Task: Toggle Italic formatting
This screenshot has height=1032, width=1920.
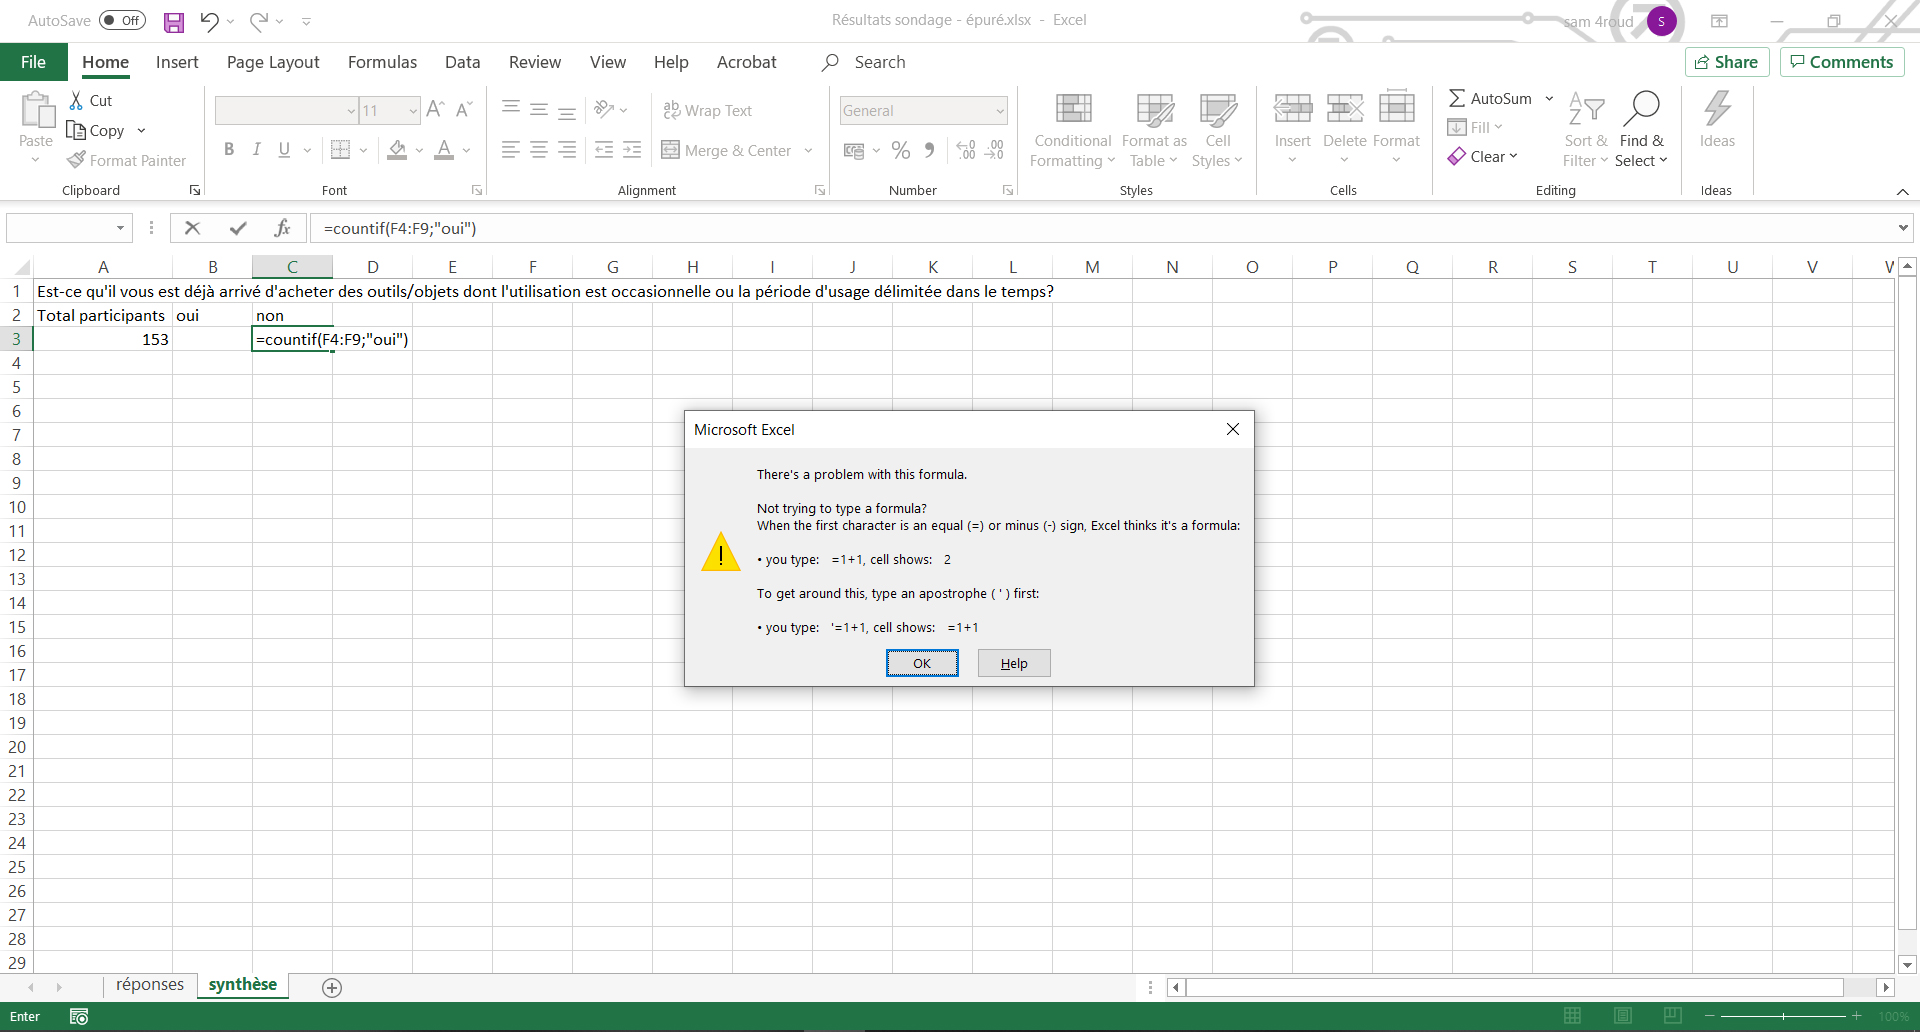Action: [257, 150]
